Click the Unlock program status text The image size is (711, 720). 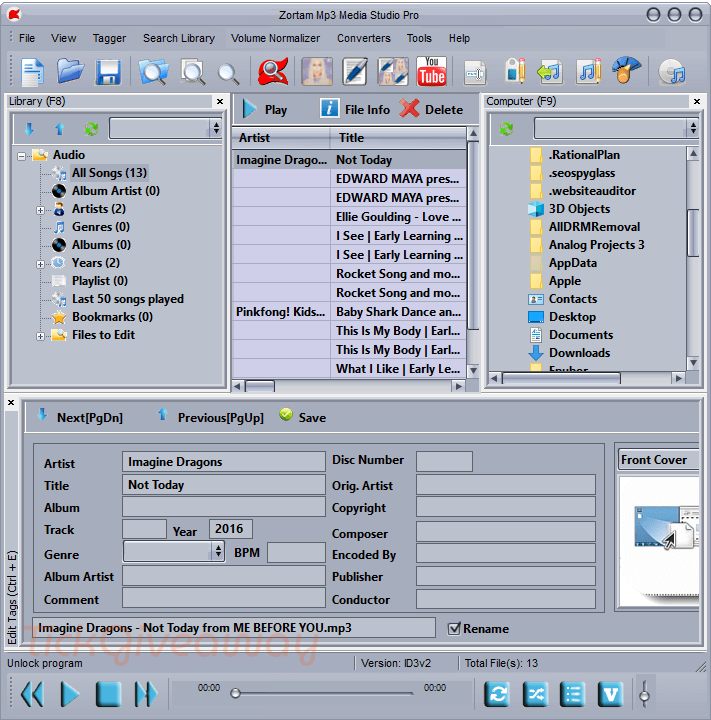coord(45,663)
